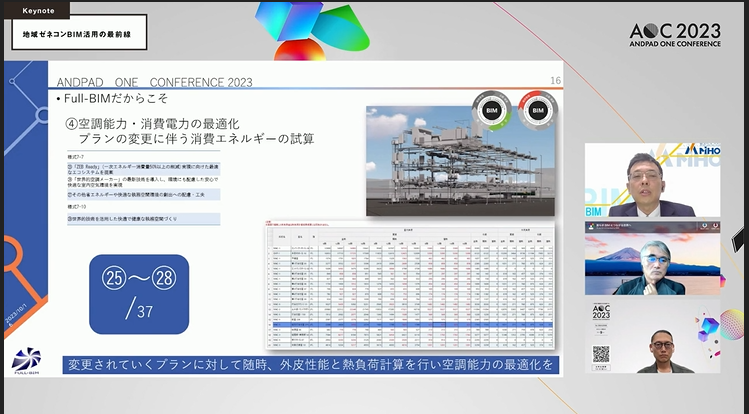The height and width of the screenshot is (414, 749).
Task: Click the '世界的空調メーカー' line
Action: click(143, 182)
